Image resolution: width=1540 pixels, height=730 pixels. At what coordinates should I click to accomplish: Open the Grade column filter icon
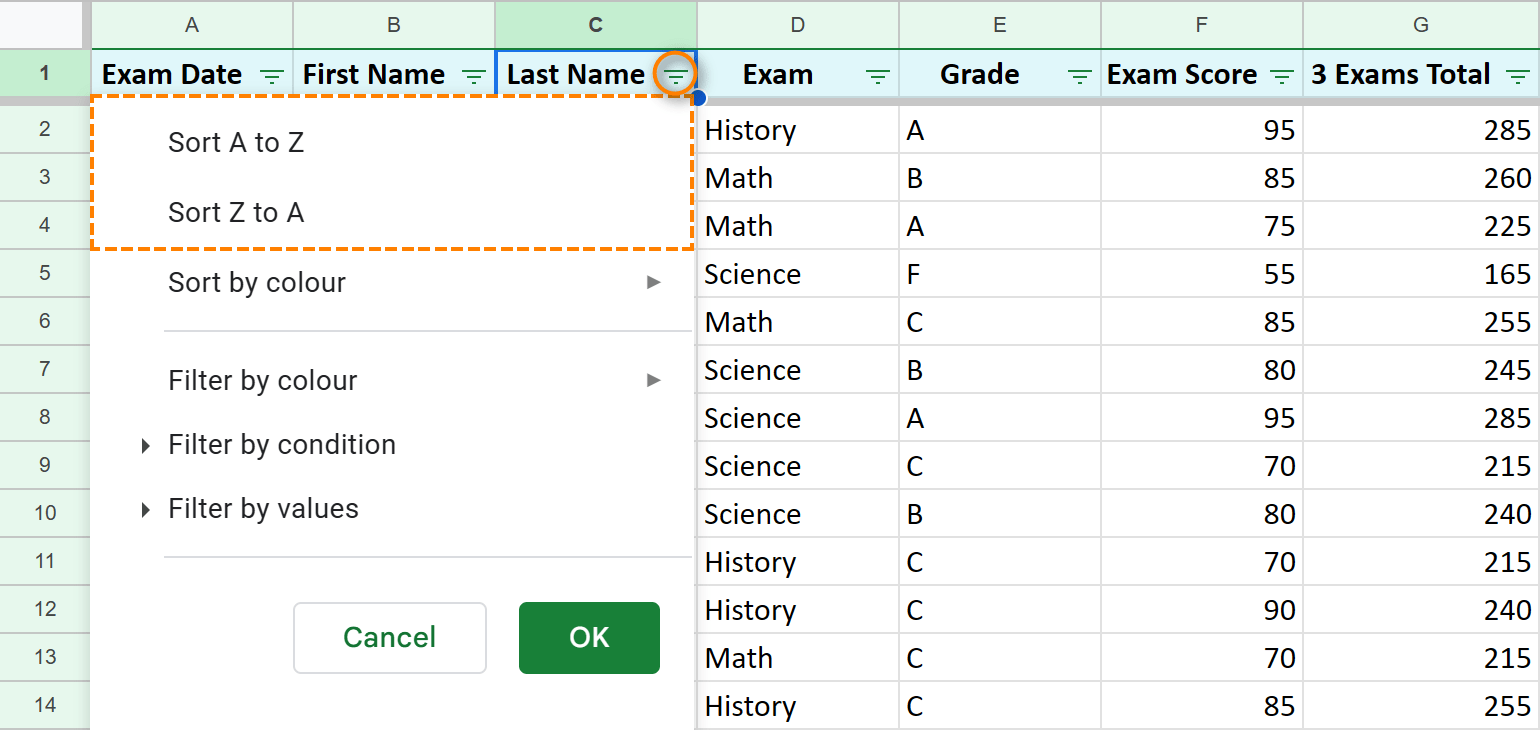(x=1079, y=74)
